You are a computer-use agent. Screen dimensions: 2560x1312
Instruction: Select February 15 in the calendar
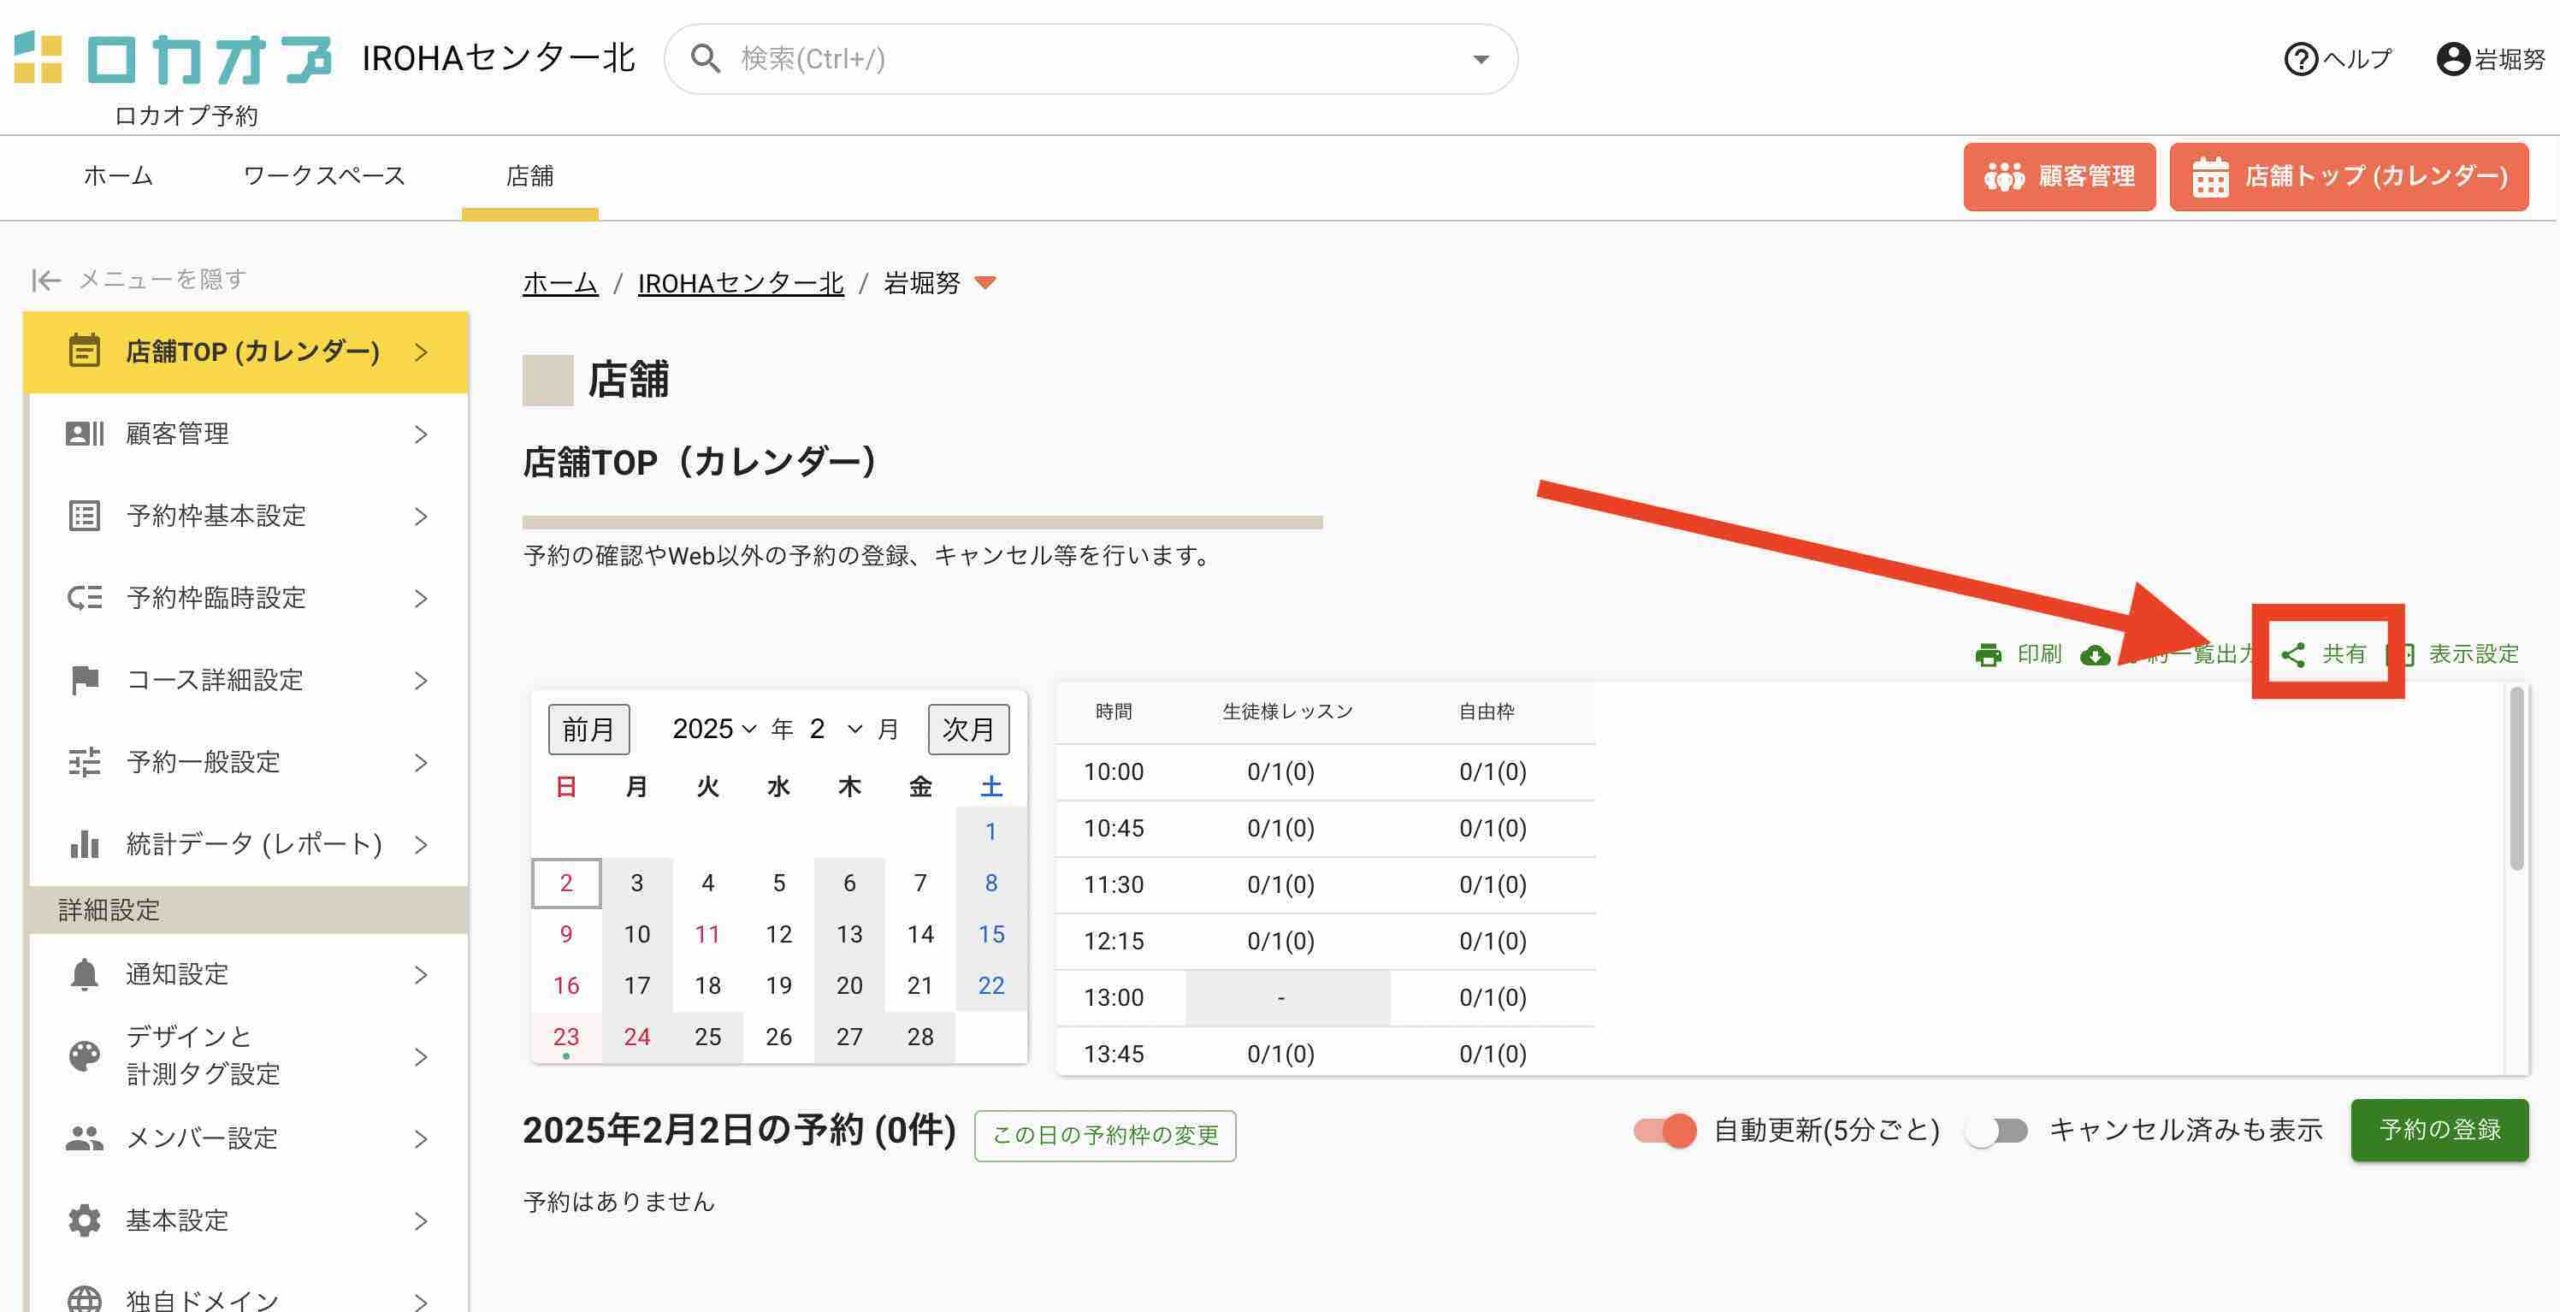990,934
